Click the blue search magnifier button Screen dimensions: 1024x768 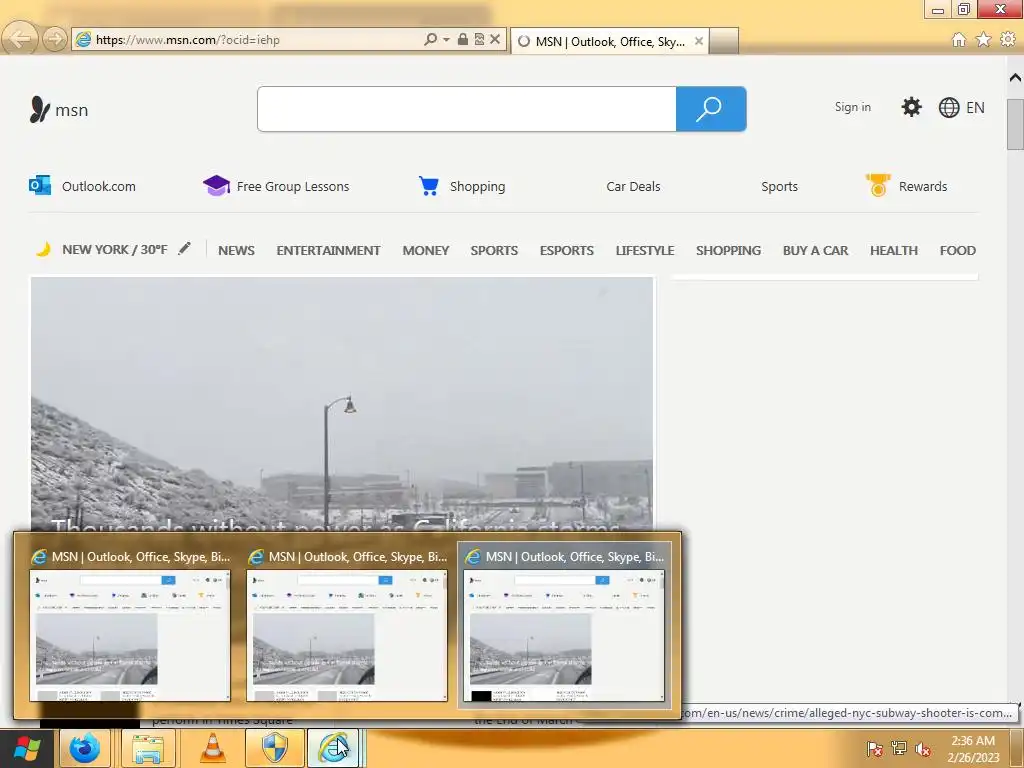(x=711, y=108)
